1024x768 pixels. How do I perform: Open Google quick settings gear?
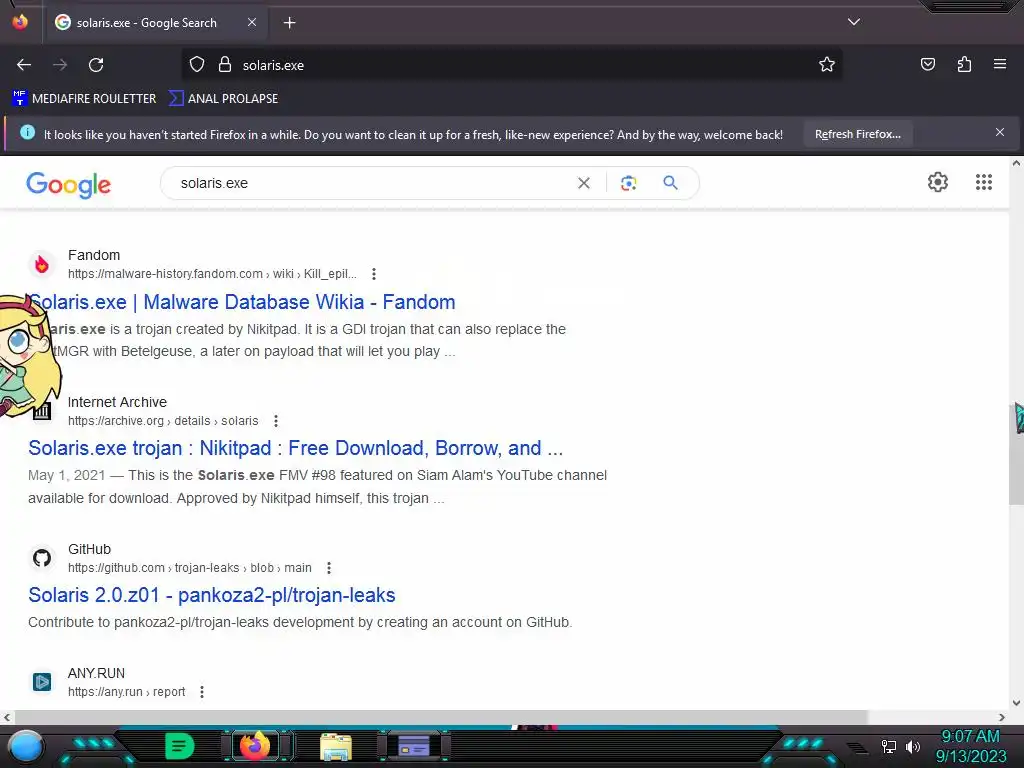pyautogui.click(x=938, y=182)
